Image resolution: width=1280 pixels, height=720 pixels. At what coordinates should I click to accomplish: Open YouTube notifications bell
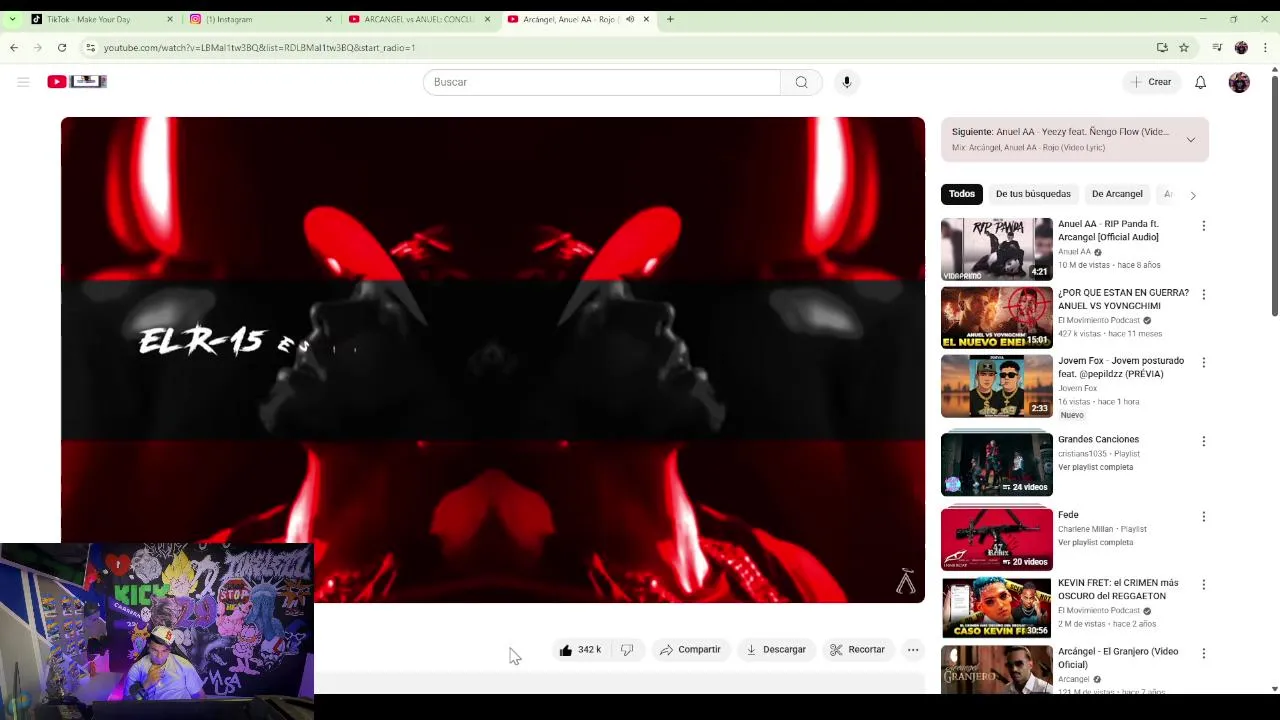(x=1200, y=82)
